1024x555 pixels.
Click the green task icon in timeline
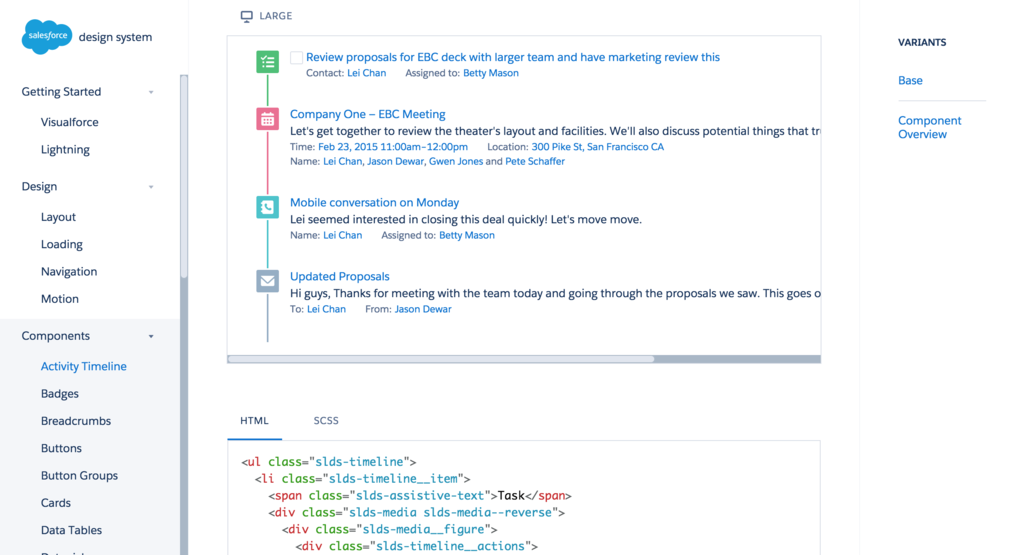pyautogui.click(x=267, y=62)
